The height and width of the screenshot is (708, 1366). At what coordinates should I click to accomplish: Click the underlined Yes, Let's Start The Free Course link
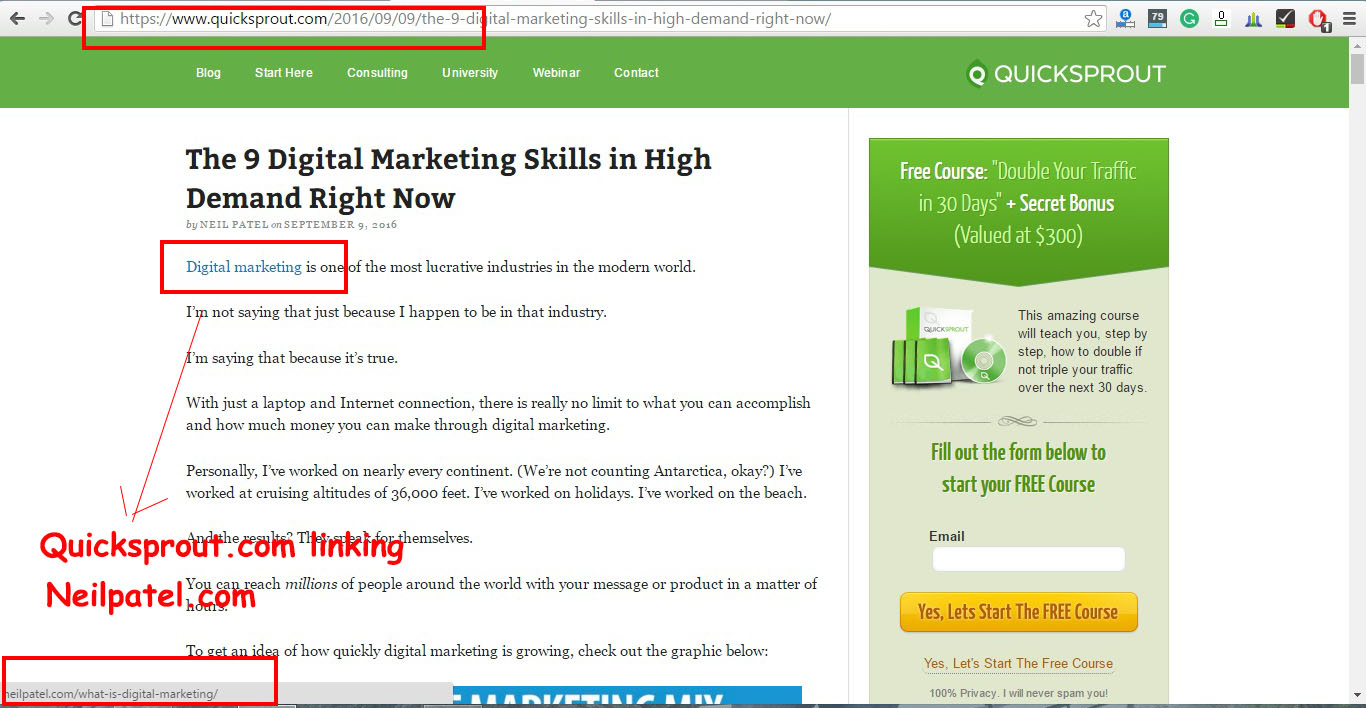click(1018, 663)
